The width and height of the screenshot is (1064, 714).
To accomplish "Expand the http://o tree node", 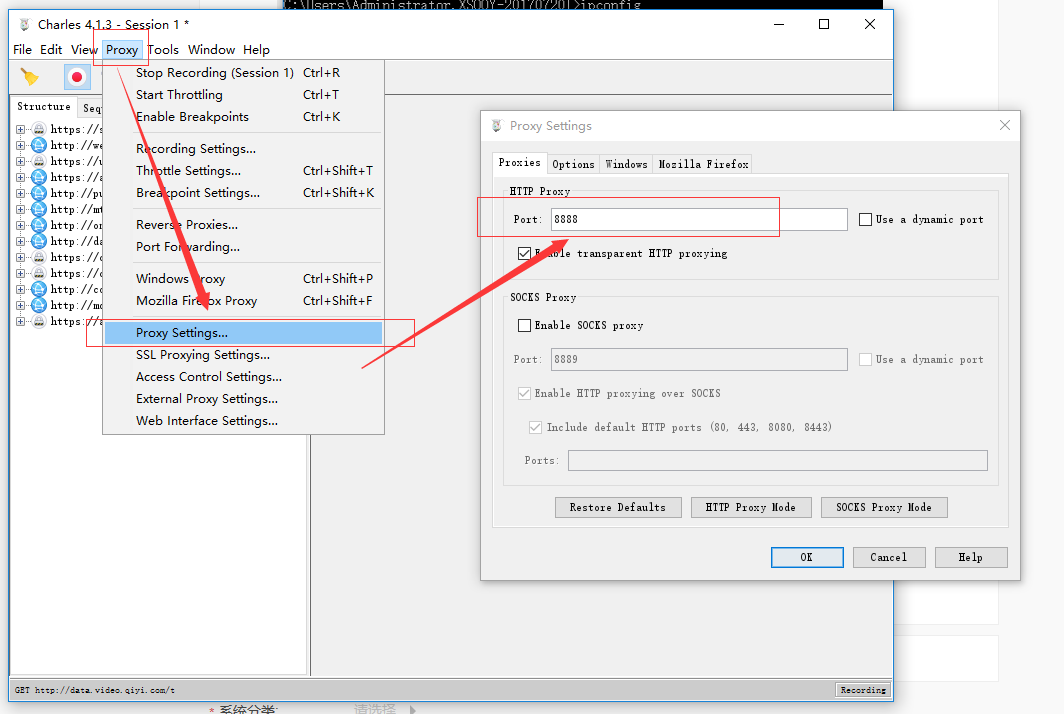I will (x=20, y=225).
